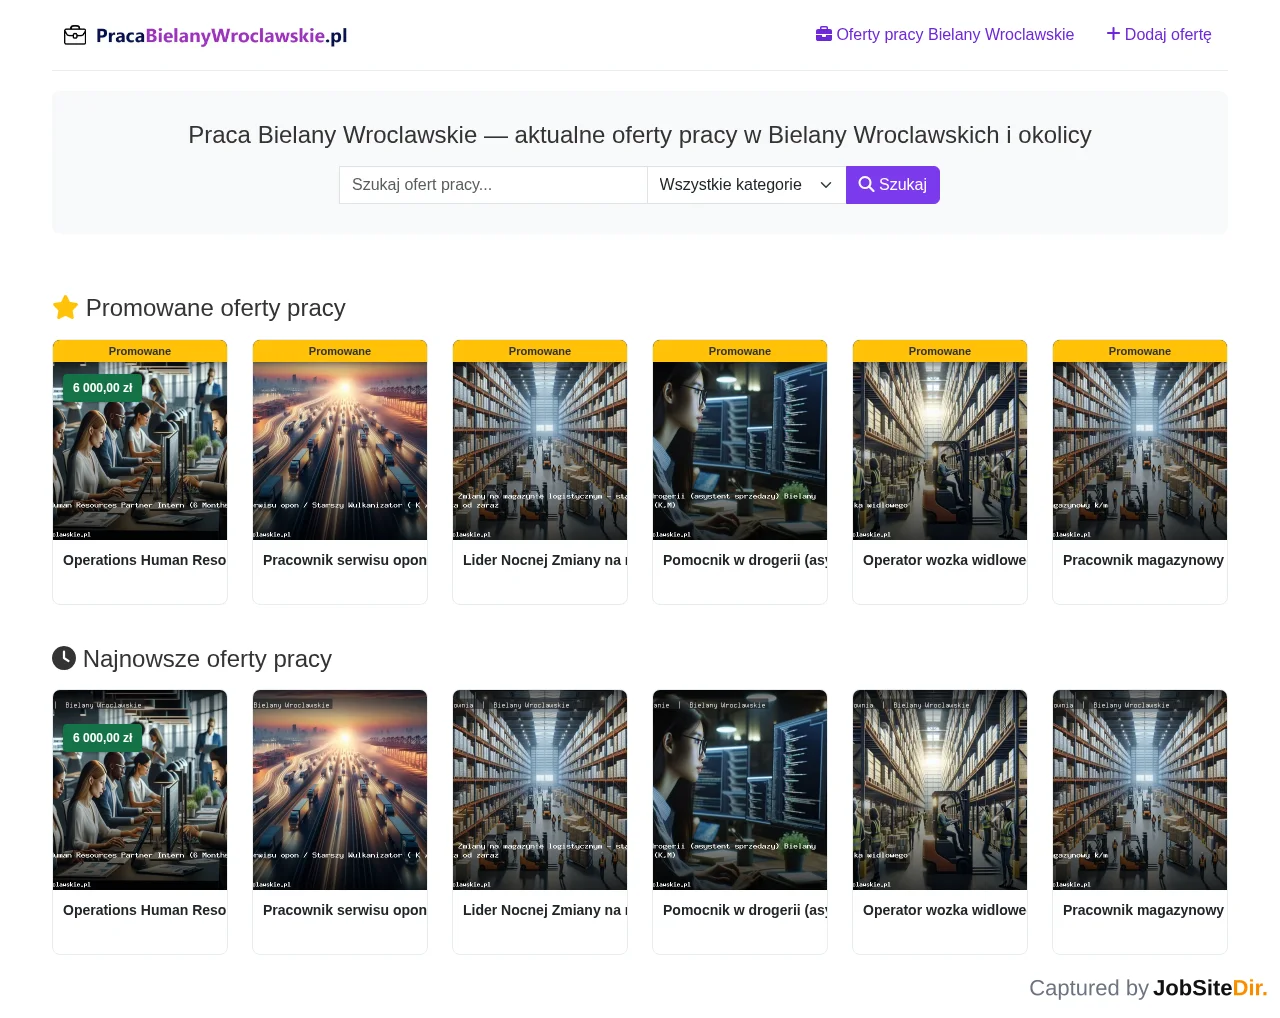Click the Dodaj ofertę link
Viewport: 1280px width, 1018px height.
(1159, 34)
